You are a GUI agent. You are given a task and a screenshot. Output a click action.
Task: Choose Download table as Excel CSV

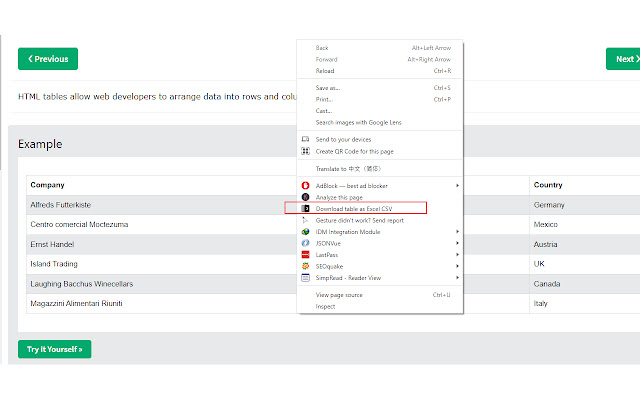[x=380, y=209]
